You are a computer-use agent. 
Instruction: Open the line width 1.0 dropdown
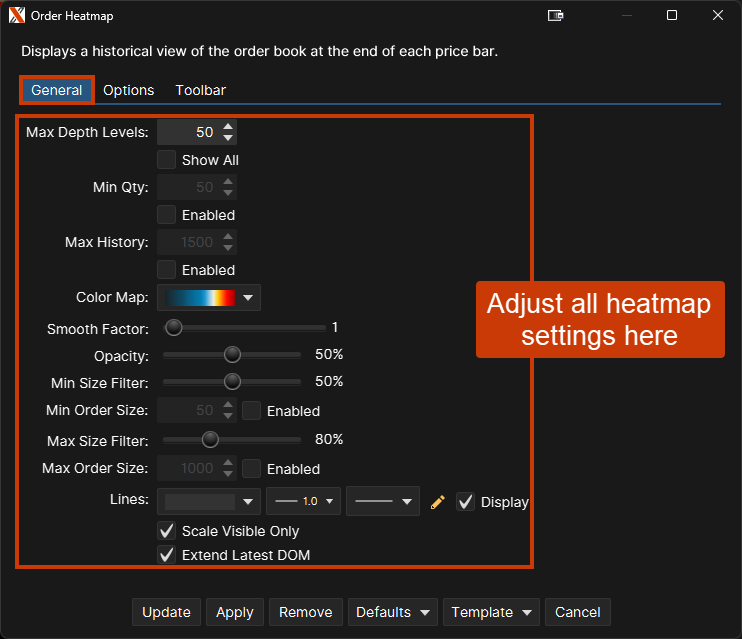point(303,502)
